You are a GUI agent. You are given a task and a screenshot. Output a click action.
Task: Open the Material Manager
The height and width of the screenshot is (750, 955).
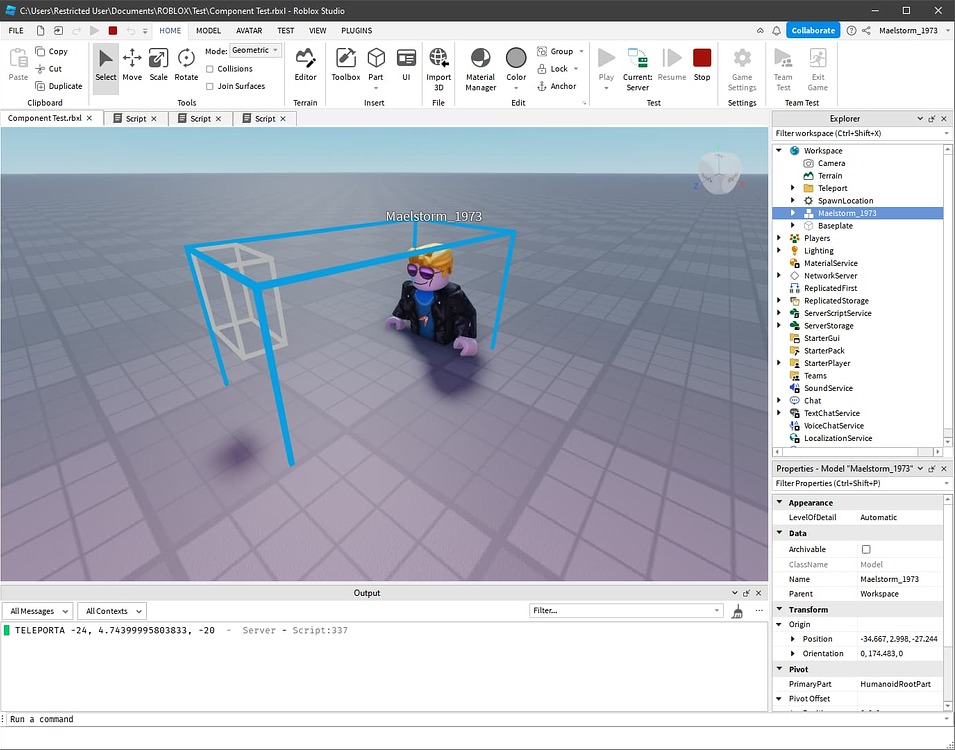pos(480,62)
